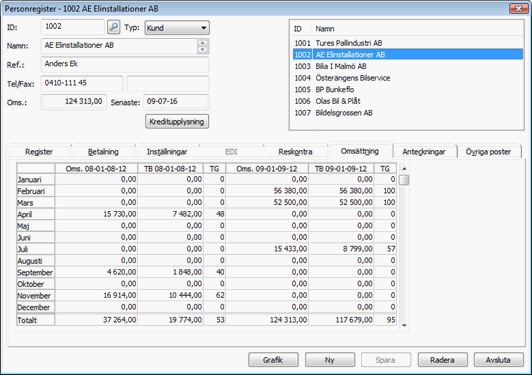
Task: Click the Grafik button
Action: pos(273,360)
